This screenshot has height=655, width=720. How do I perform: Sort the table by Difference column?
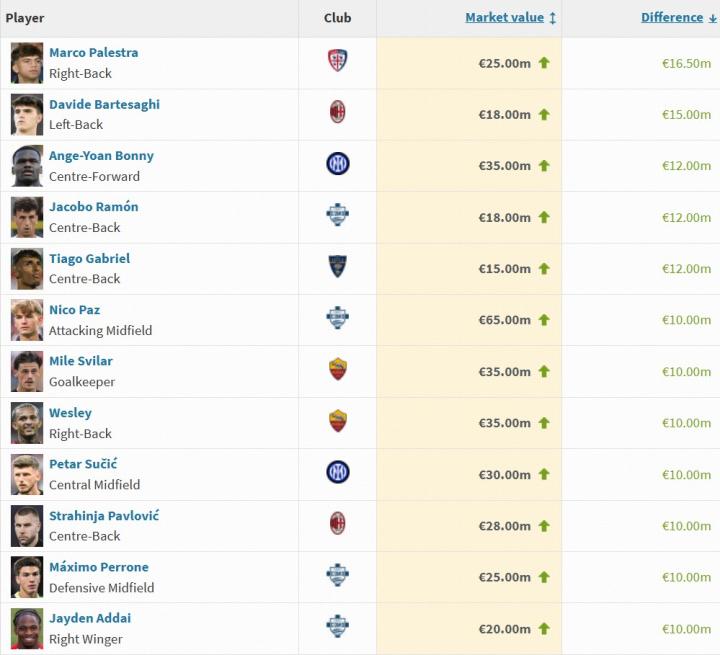672,18
